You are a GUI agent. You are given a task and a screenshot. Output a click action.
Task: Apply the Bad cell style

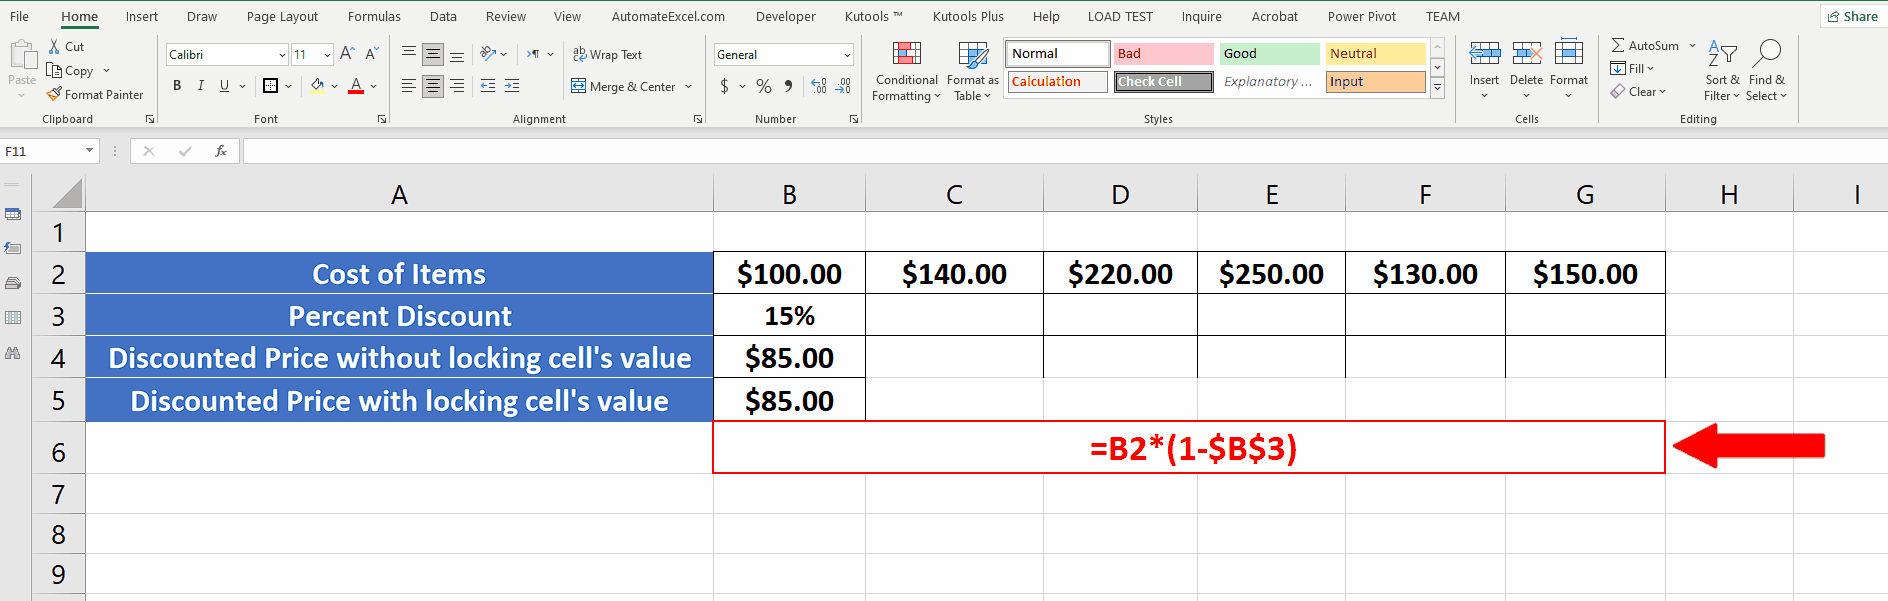coord(1164,54)
